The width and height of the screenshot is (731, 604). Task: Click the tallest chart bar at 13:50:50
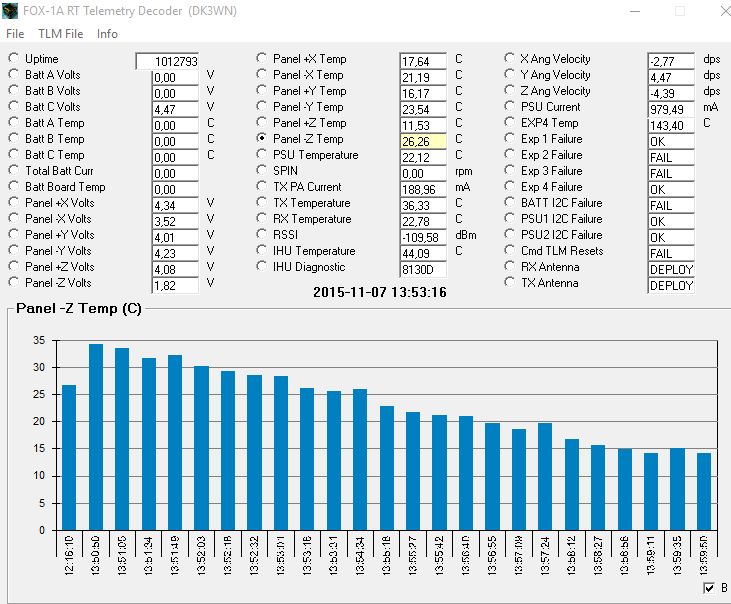[96, 437]
